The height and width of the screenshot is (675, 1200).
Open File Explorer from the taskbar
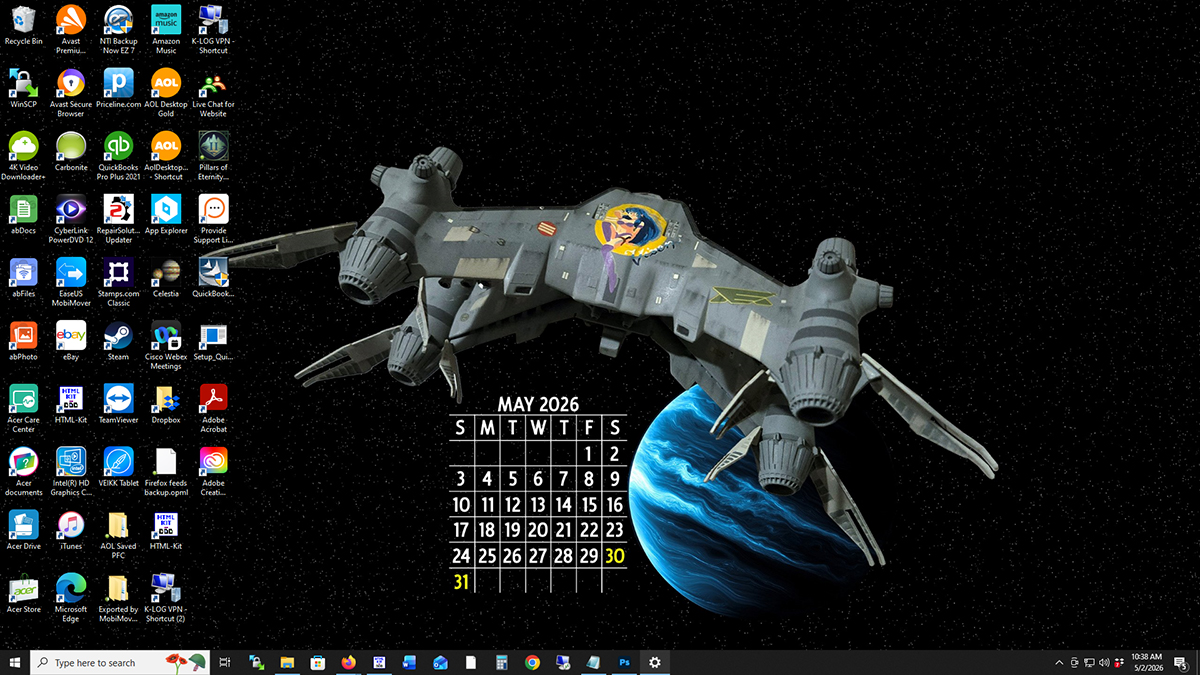287,662
